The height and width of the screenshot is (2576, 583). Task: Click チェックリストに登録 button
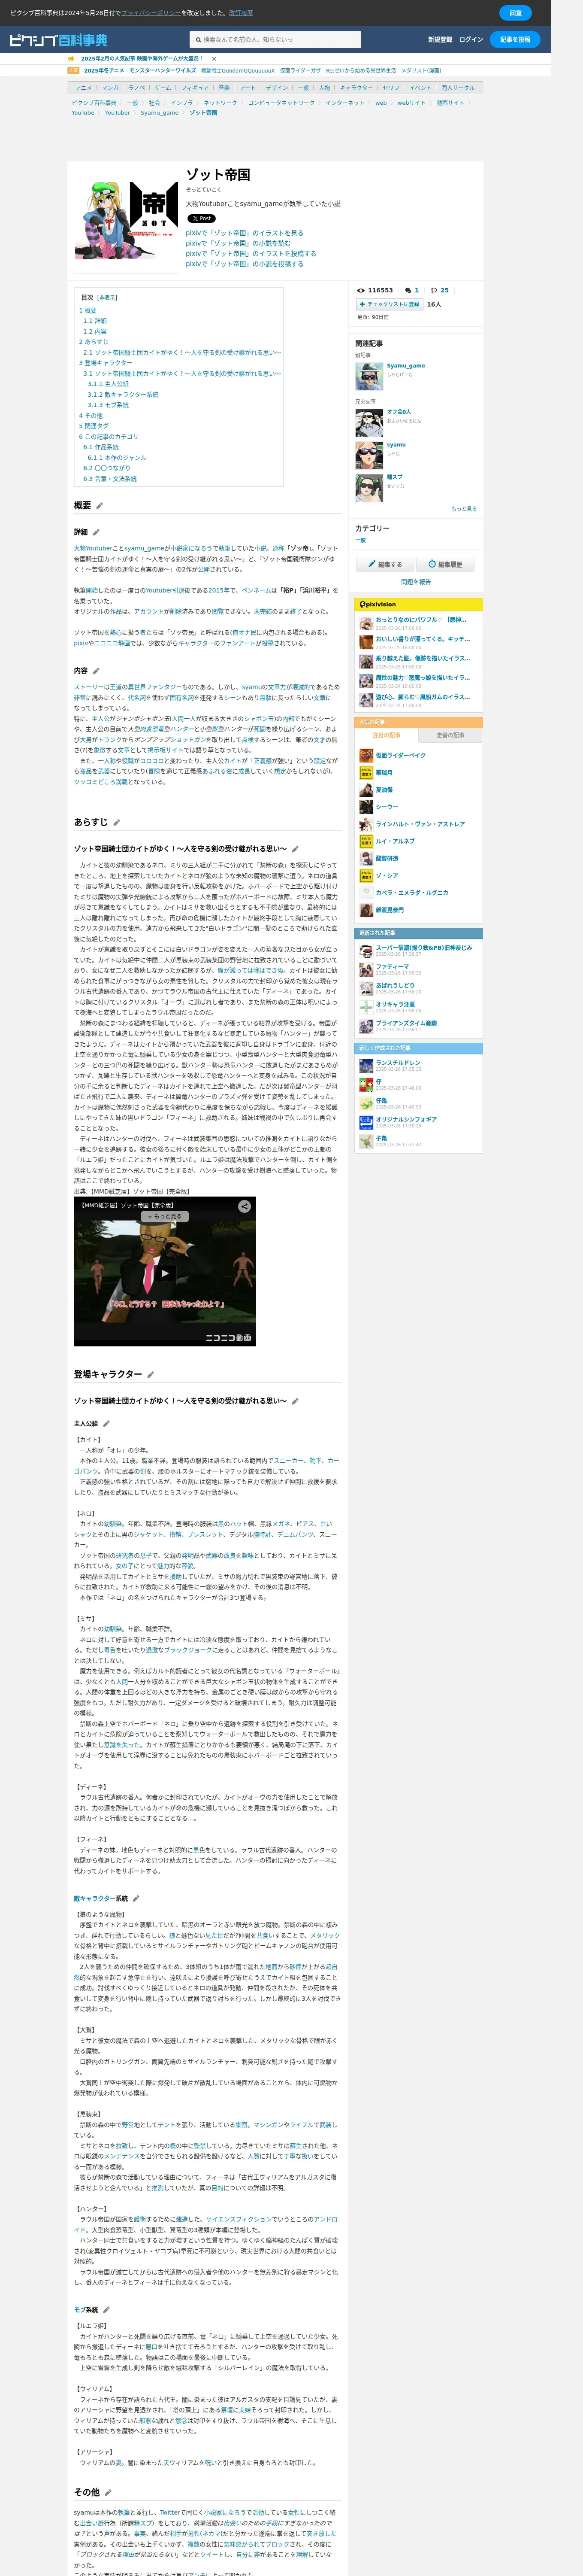[389, 304]
